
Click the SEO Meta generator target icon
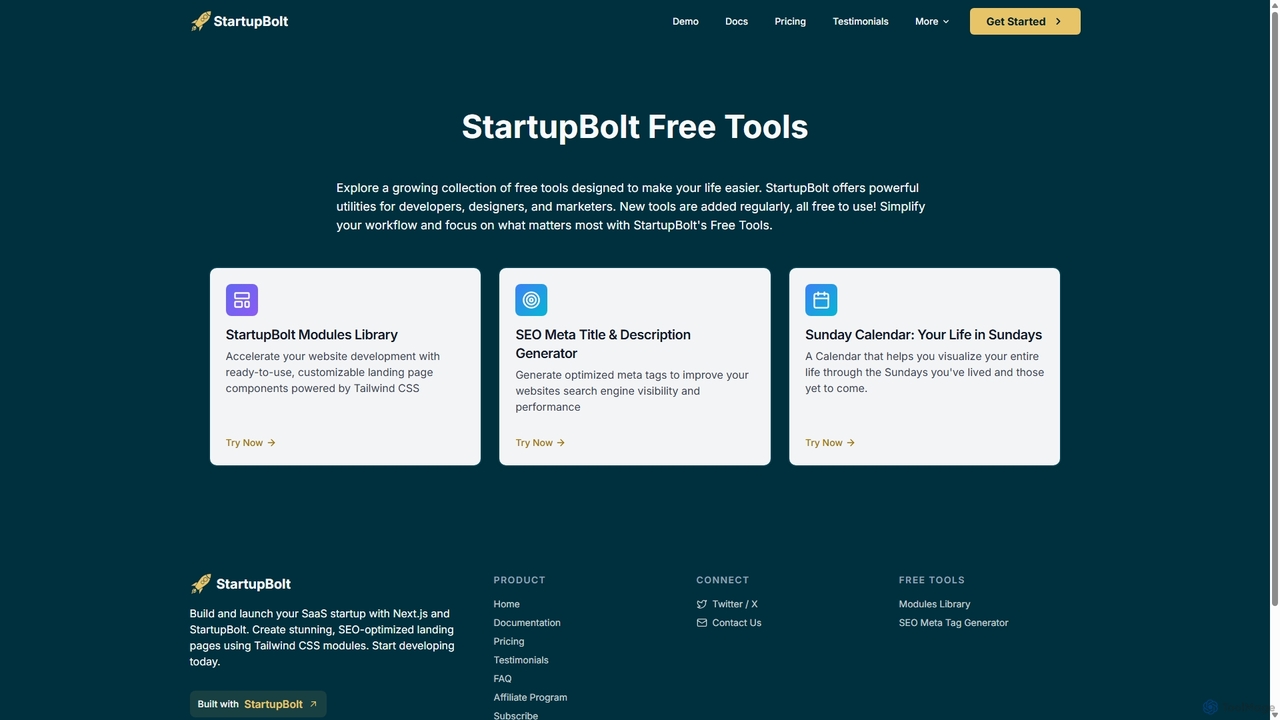coord(531,300)
